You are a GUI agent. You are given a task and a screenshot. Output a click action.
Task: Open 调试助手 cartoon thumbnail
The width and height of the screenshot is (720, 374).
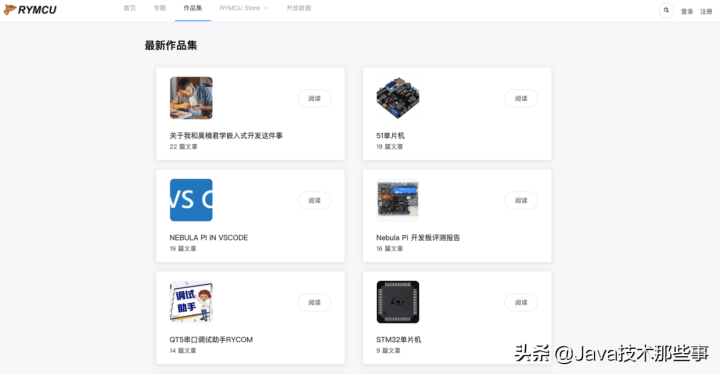pos(191,302)
